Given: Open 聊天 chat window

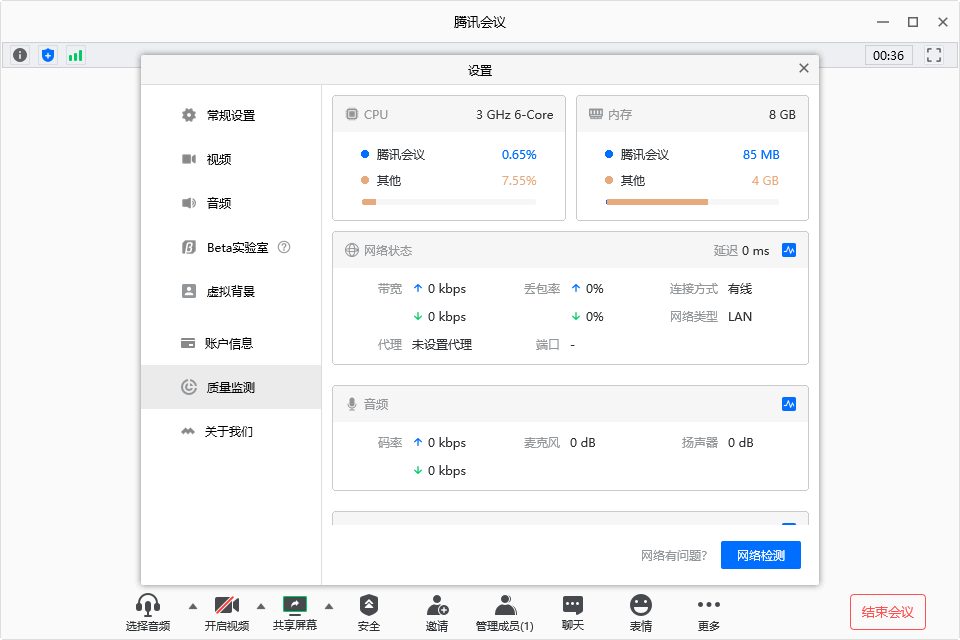Looking at the screenshot, I should coord(572,612).
